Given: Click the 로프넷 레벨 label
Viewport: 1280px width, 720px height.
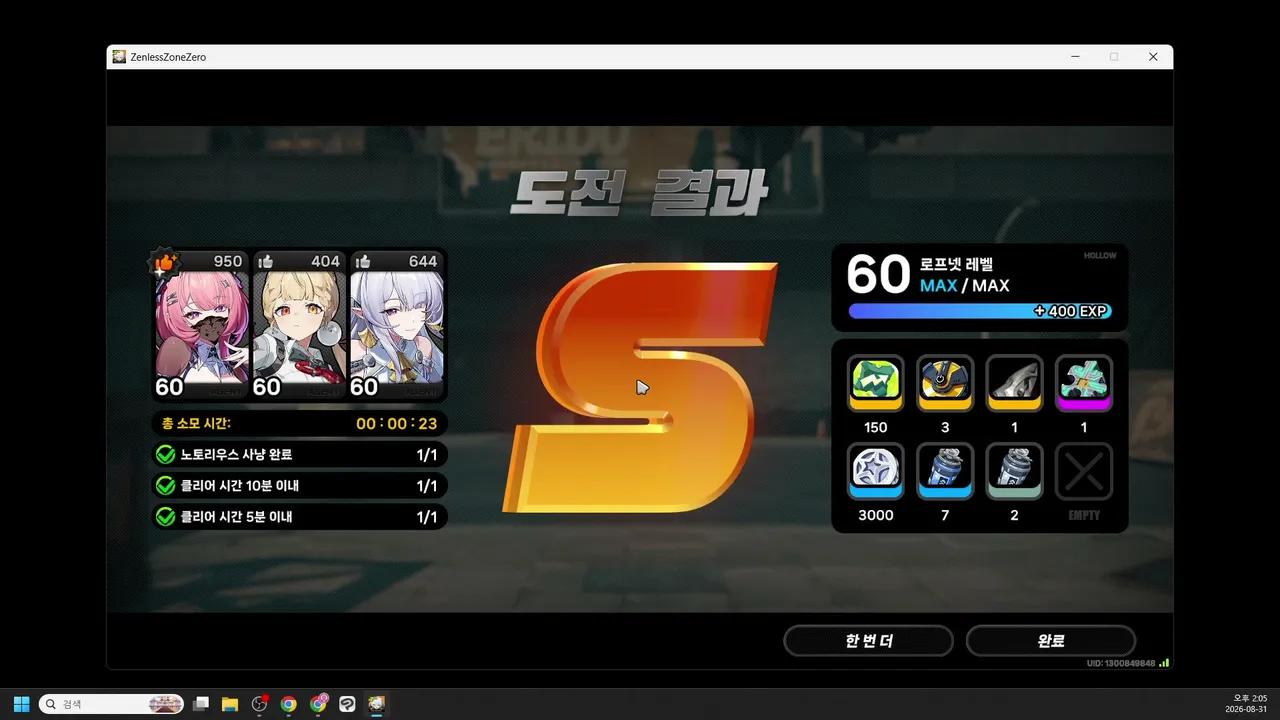Looking at the screenshot, I should tap(958, 265).
